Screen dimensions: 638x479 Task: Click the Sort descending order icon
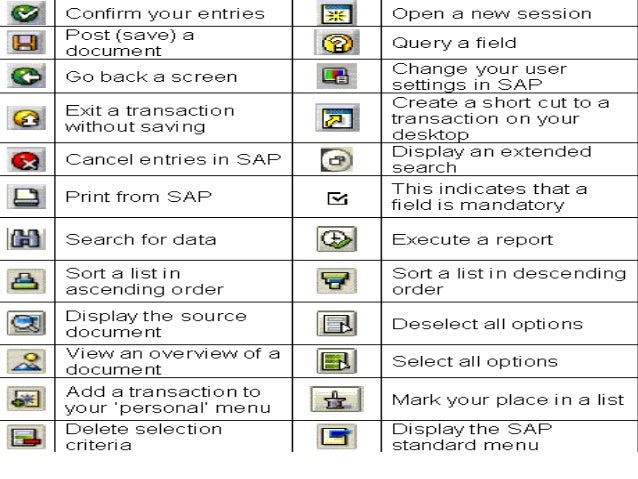point(336,281)
